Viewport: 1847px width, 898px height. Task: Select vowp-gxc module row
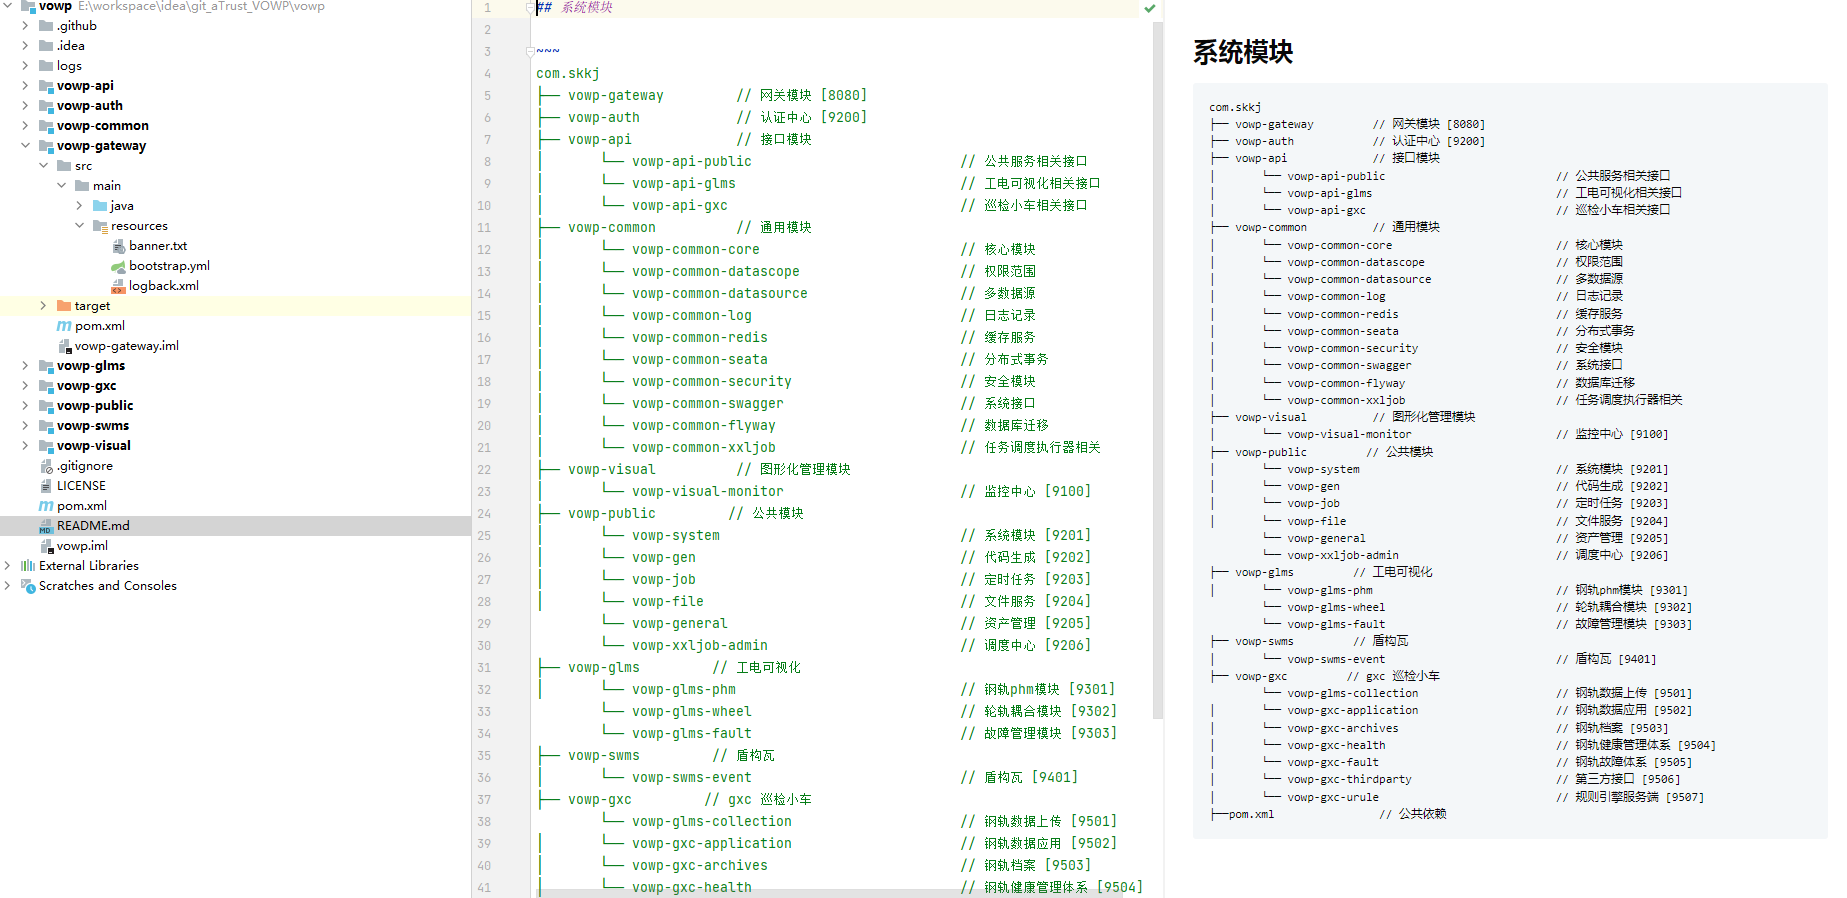[235, 386]
